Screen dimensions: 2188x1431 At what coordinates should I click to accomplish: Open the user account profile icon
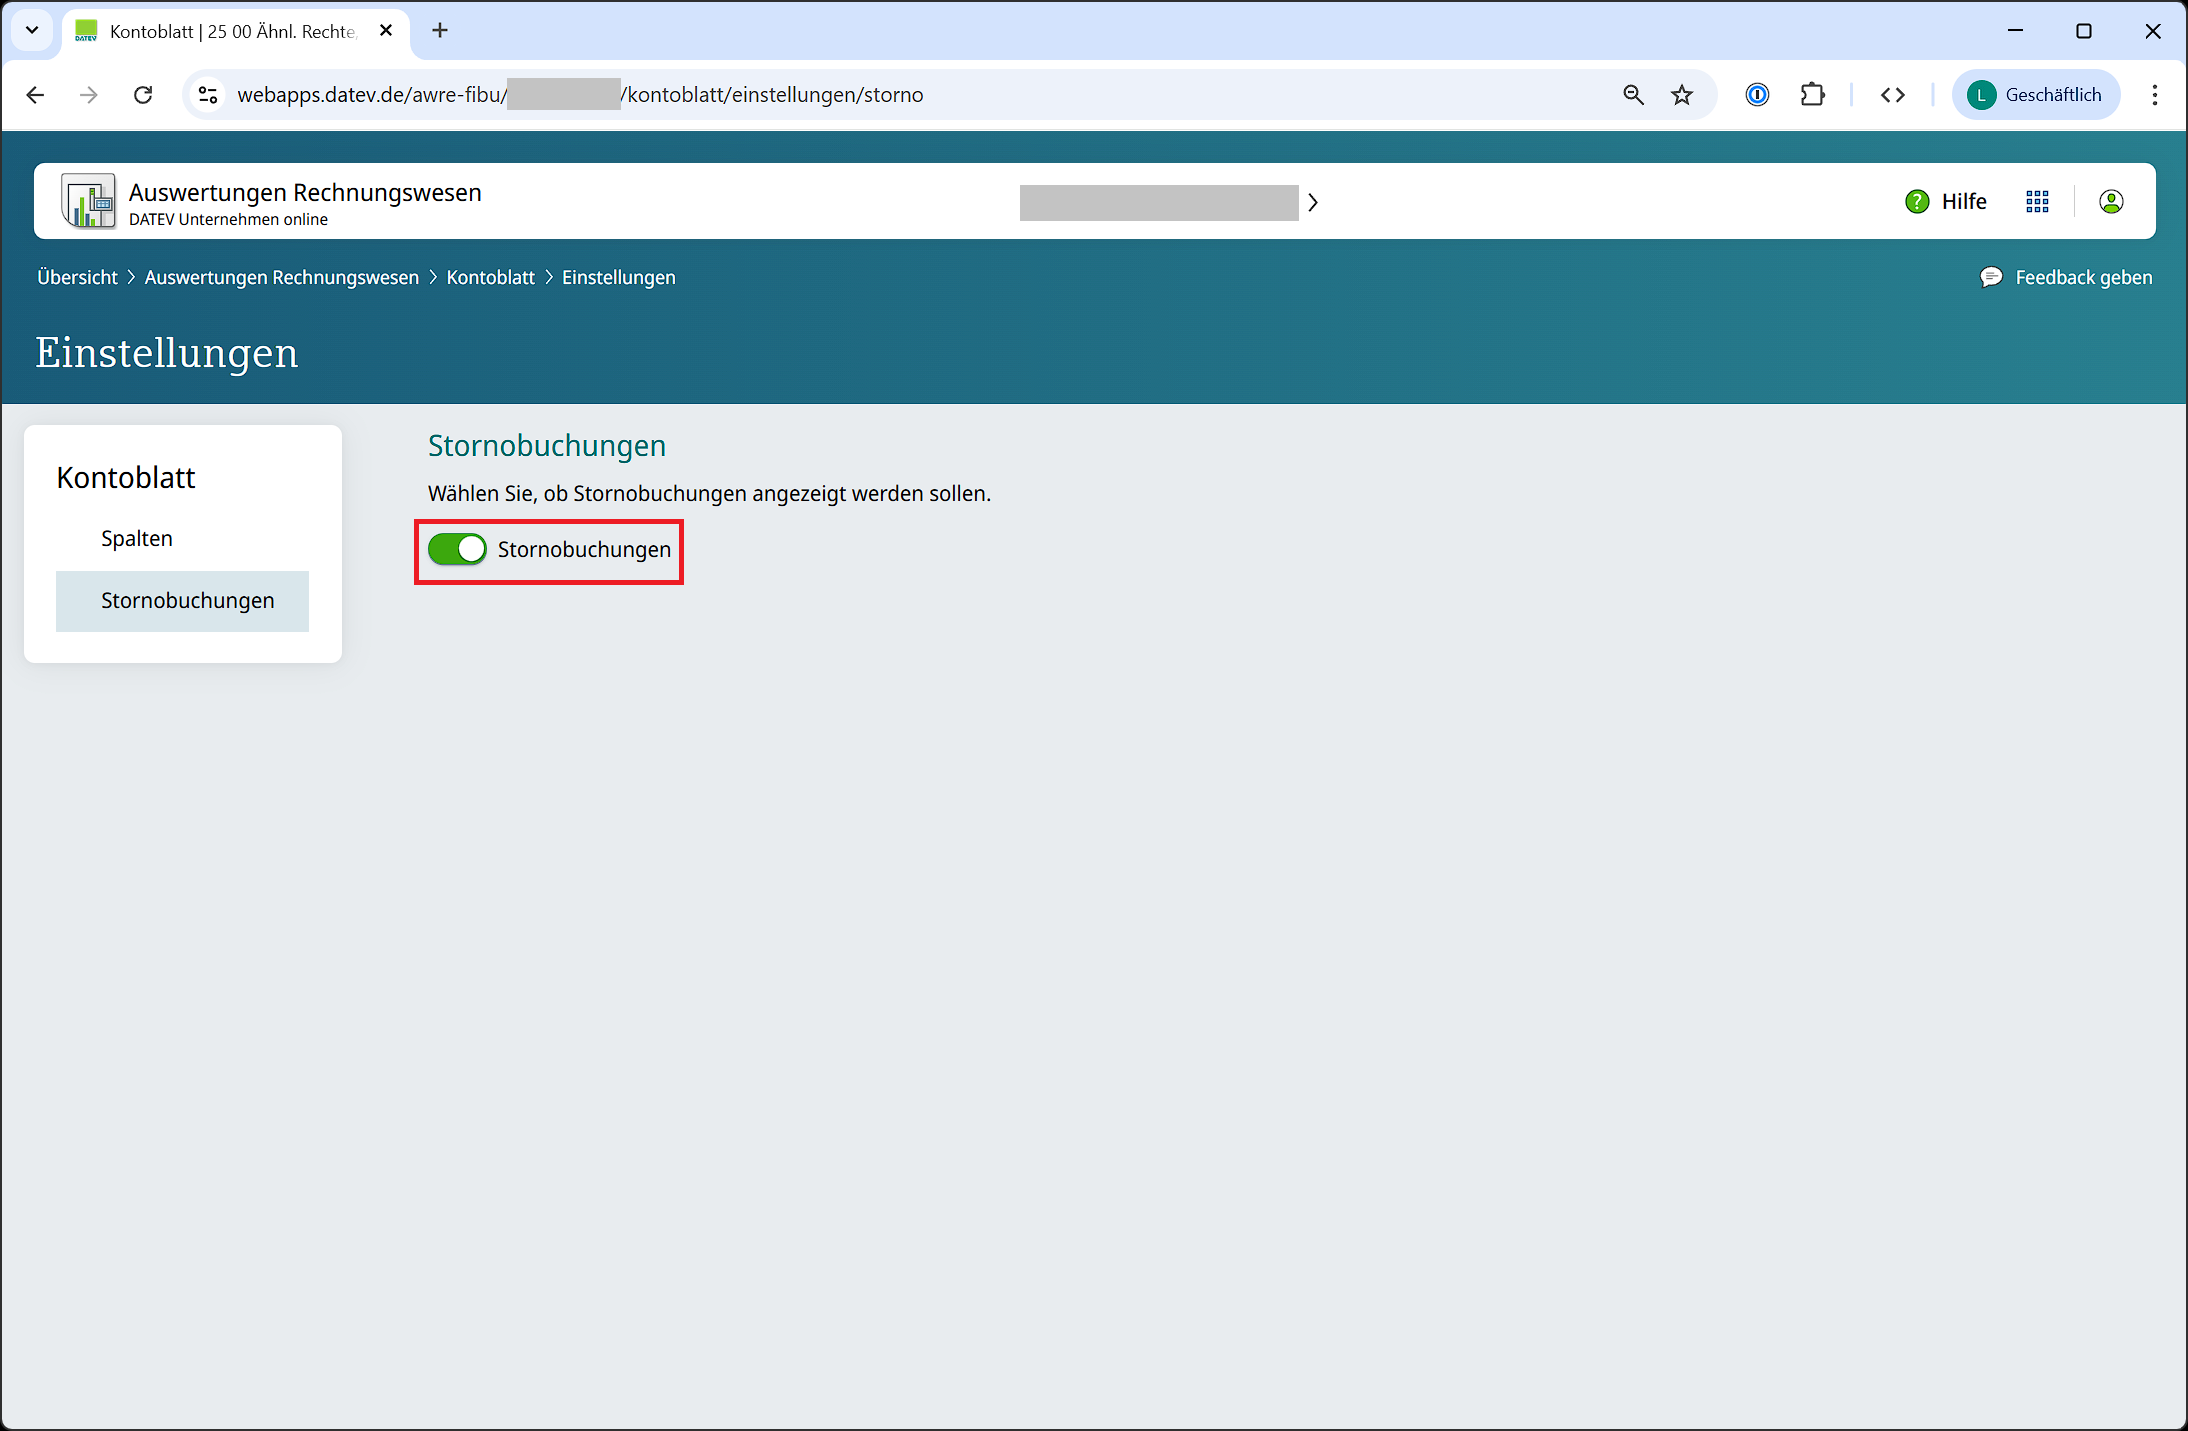point(2111,201)
